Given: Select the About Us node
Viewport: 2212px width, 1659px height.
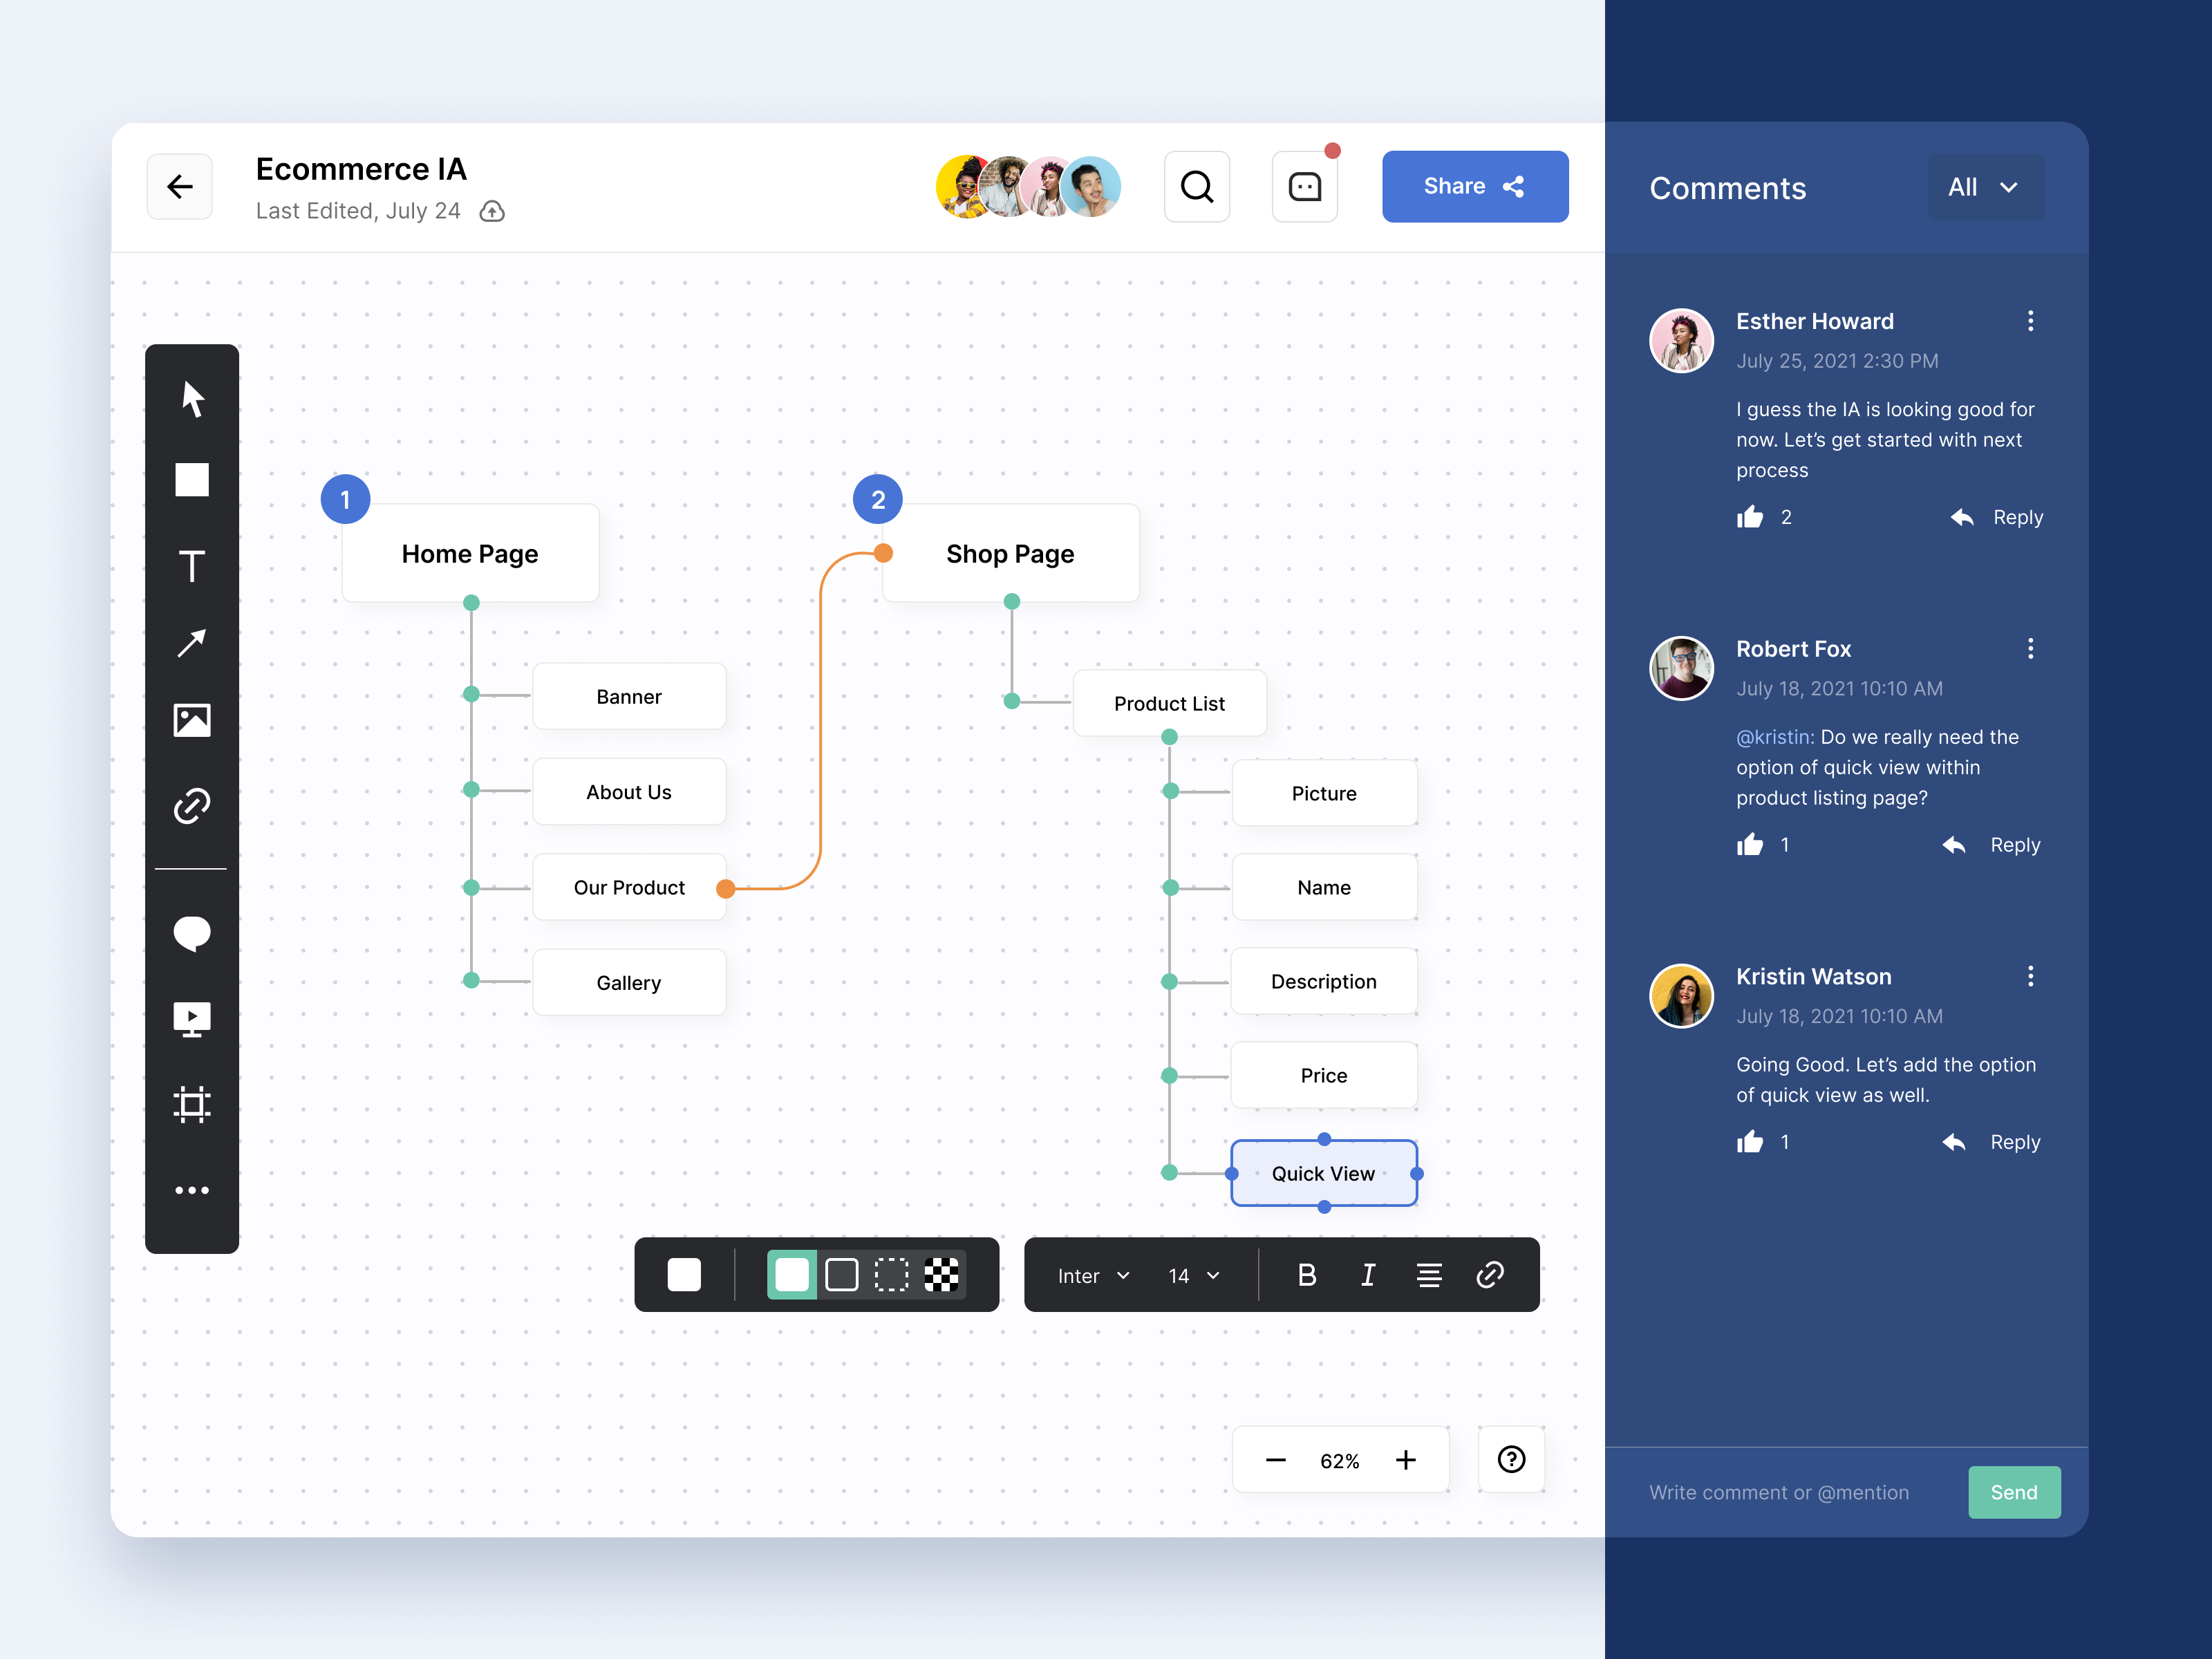Looking at the screenshot, I should coord(629,792).
